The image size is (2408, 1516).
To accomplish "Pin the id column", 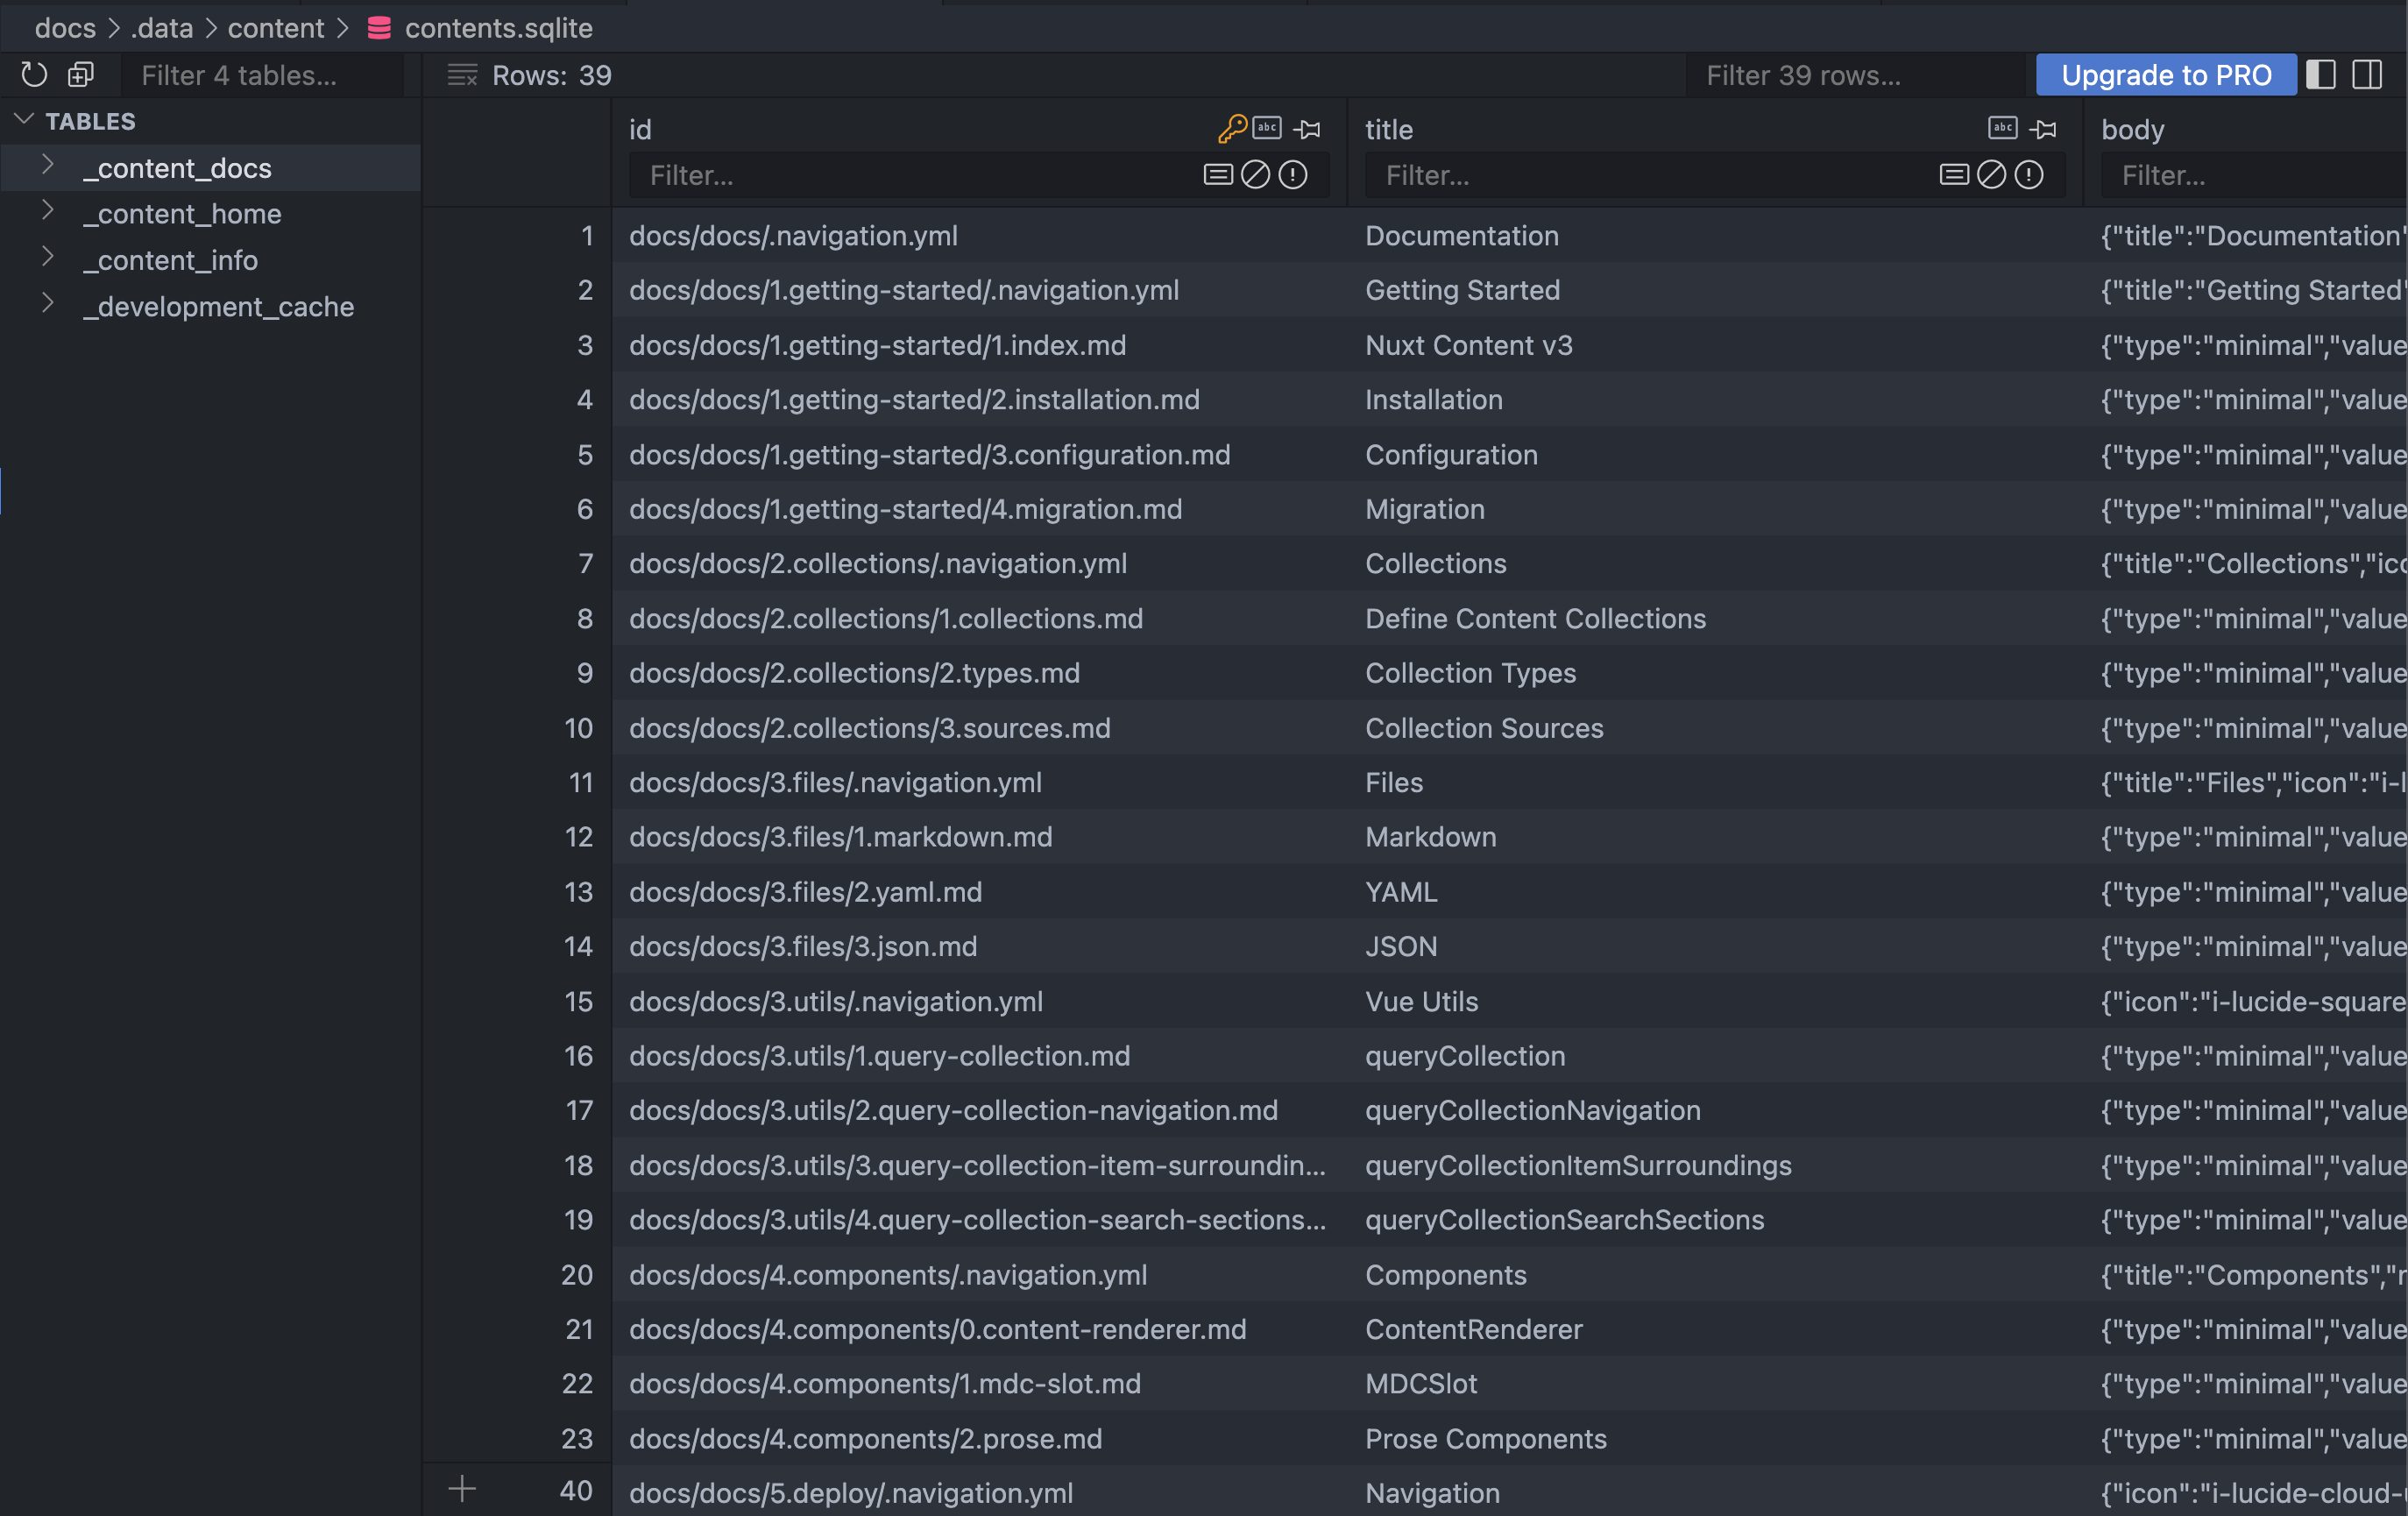I will click(1307, 129).
